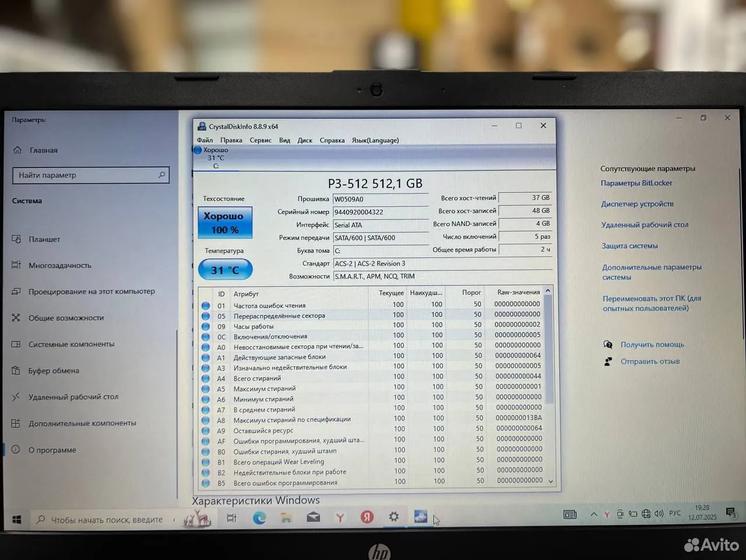
Task: Click status circle of Включения/отключения row
Action: (206, 337)
